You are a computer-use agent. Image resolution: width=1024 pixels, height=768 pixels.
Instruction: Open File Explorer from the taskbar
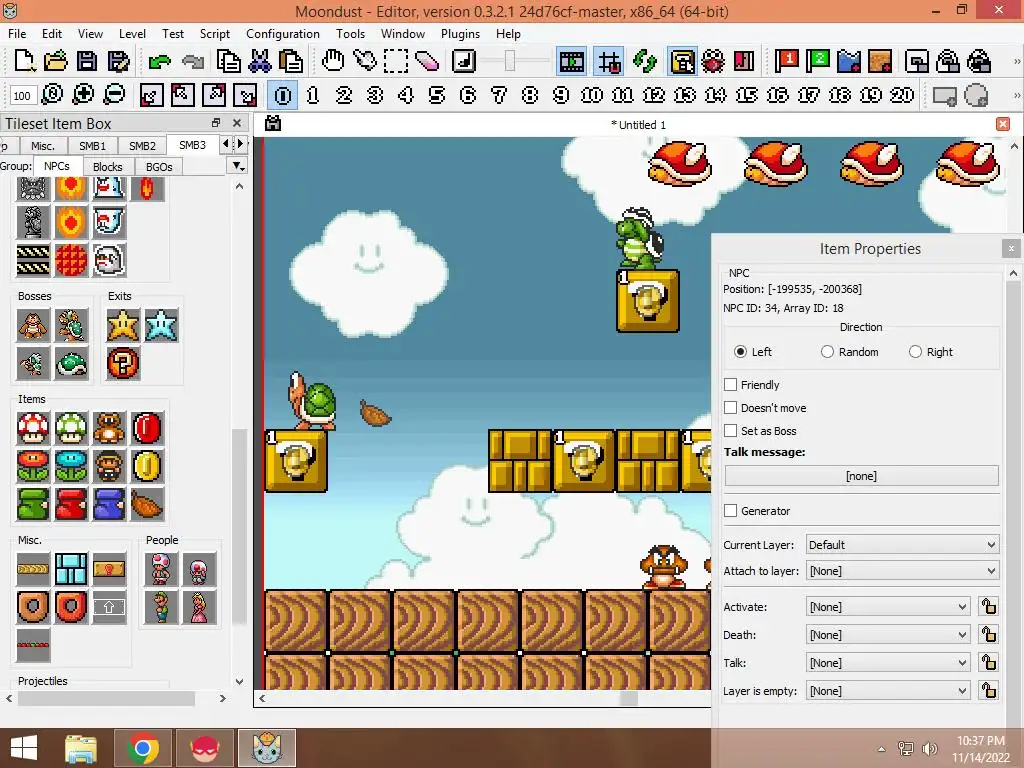(x=80, y=749)
